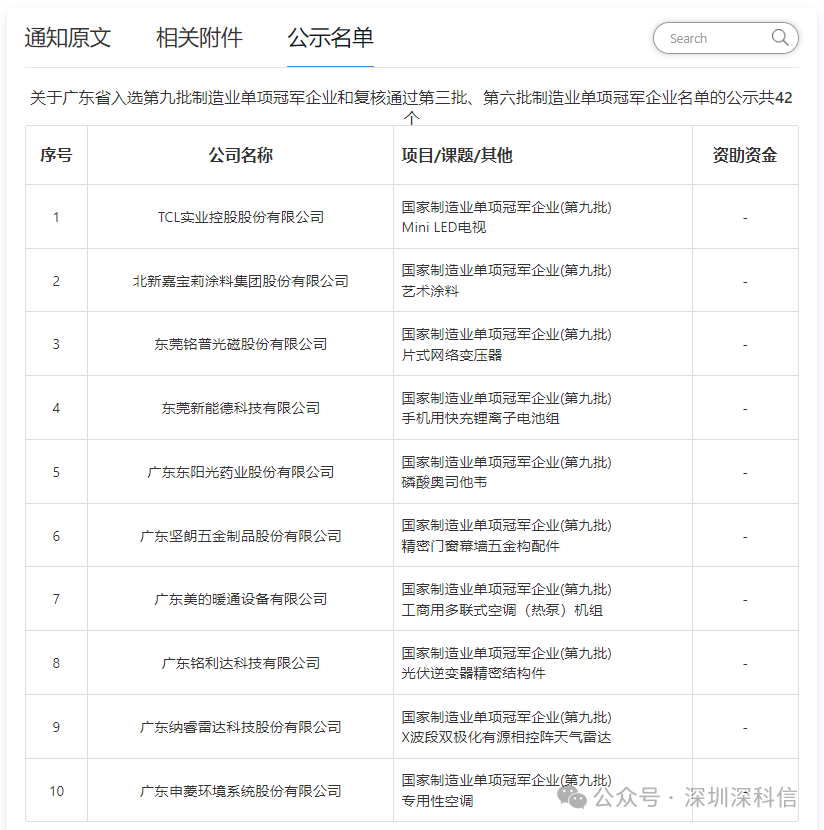824x830 pixels.
Task: Focus the Search input field
Action: [x=726, y=38]
